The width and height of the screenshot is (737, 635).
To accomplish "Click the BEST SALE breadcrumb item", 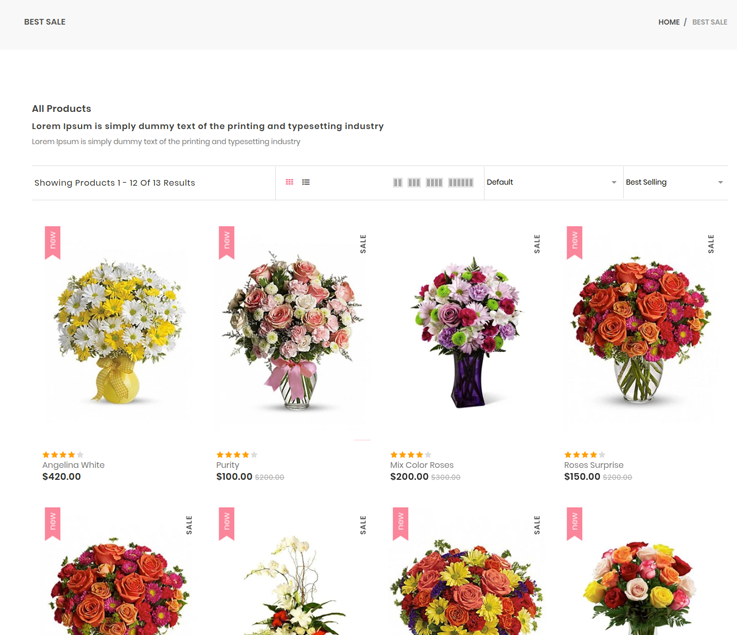I will click(709, 22).
